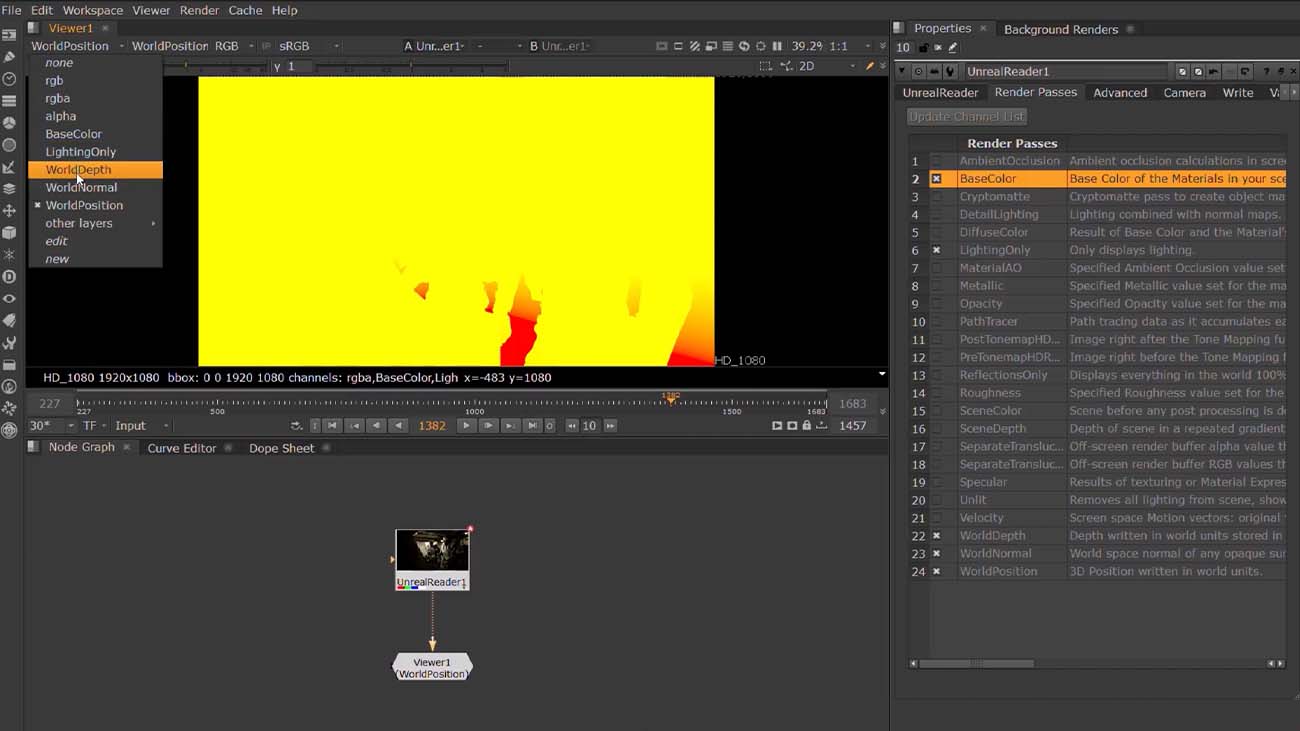Open the Workspace menu
Image resolution: width=1300 pixels, height=731 pixels.
coord(92,10)
